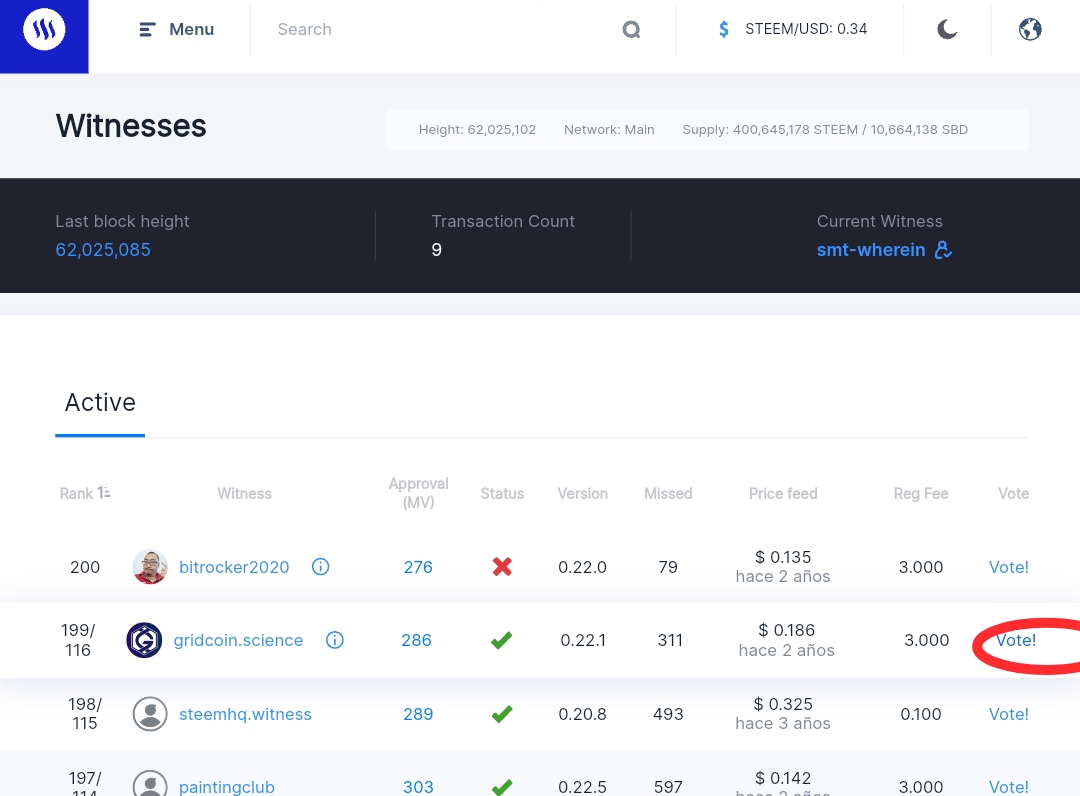Toggle dark mode moon icon
The width and height of the screenshot is (1080, 796).
coord(947,29)
